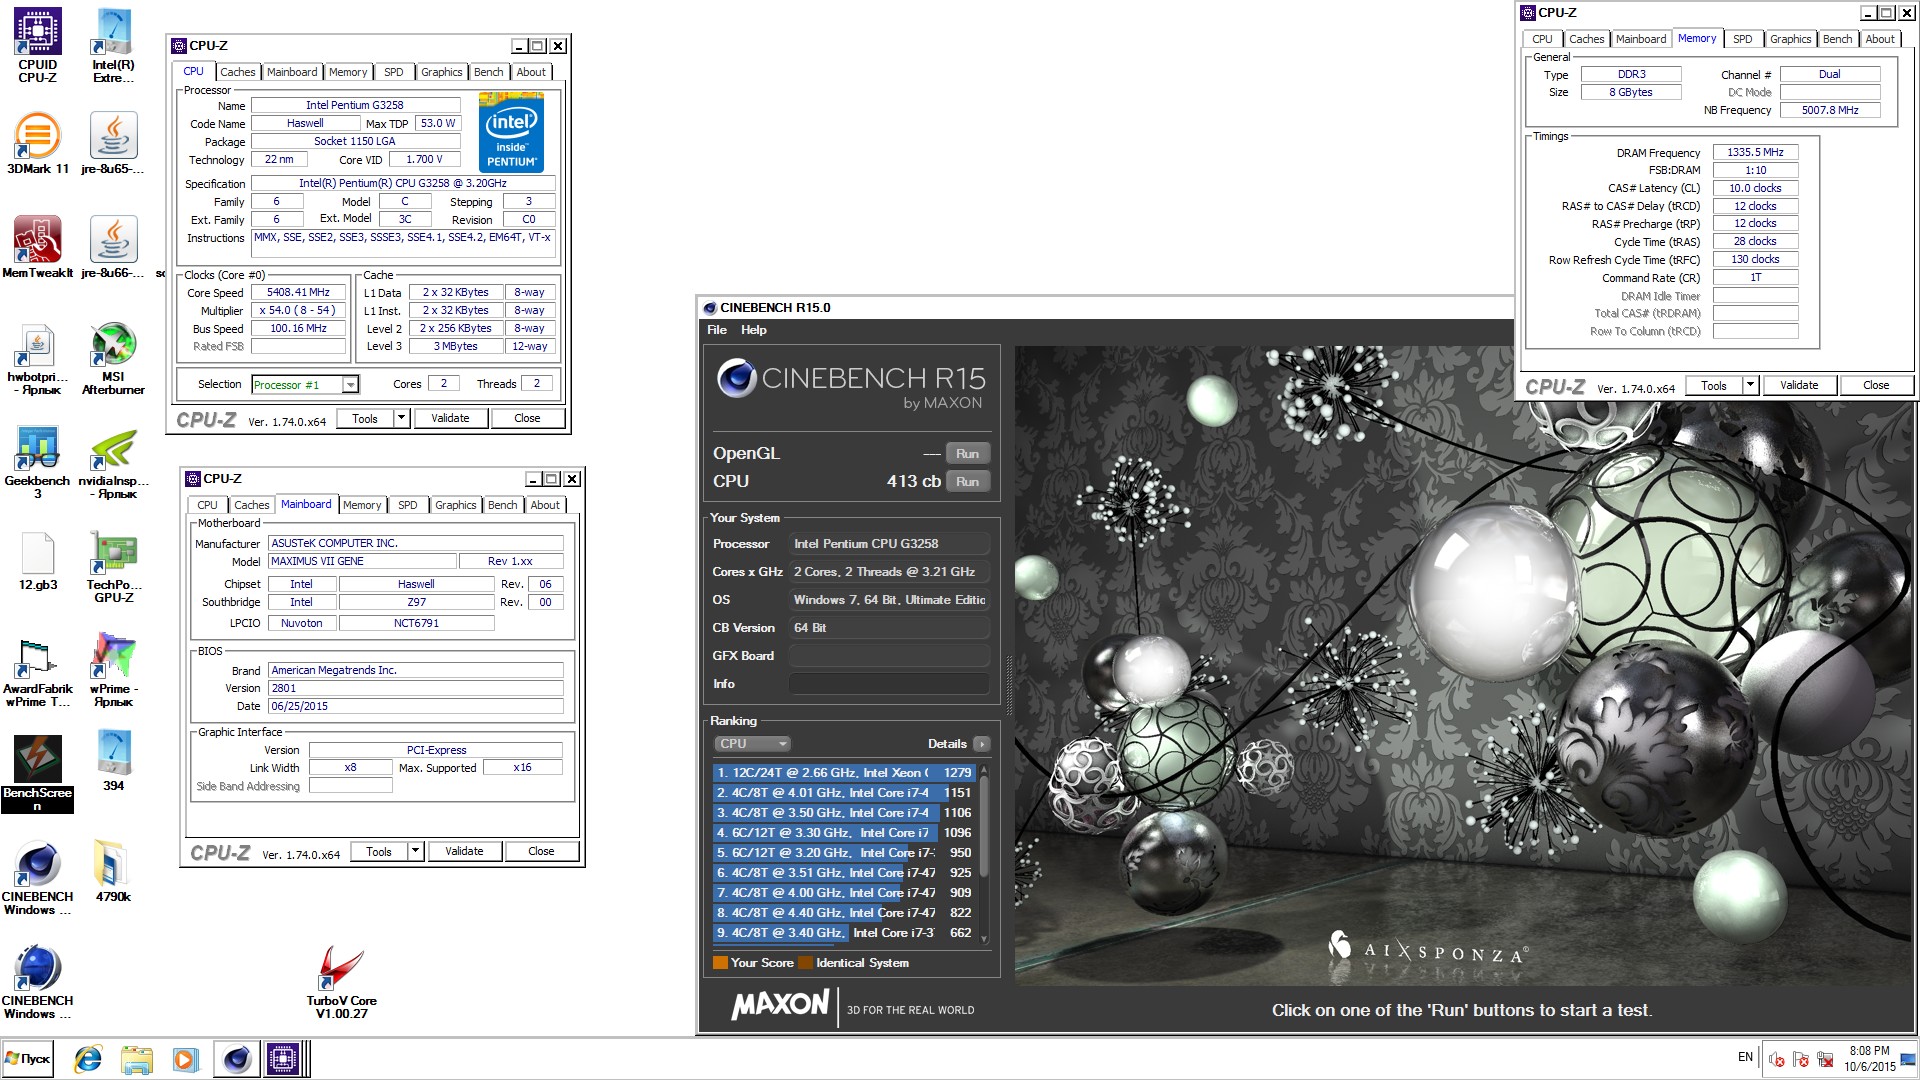Expand the Tools arrow in CPU tab window
The height and width of the screenshot is (1080, 1920).
click(401, 419)
